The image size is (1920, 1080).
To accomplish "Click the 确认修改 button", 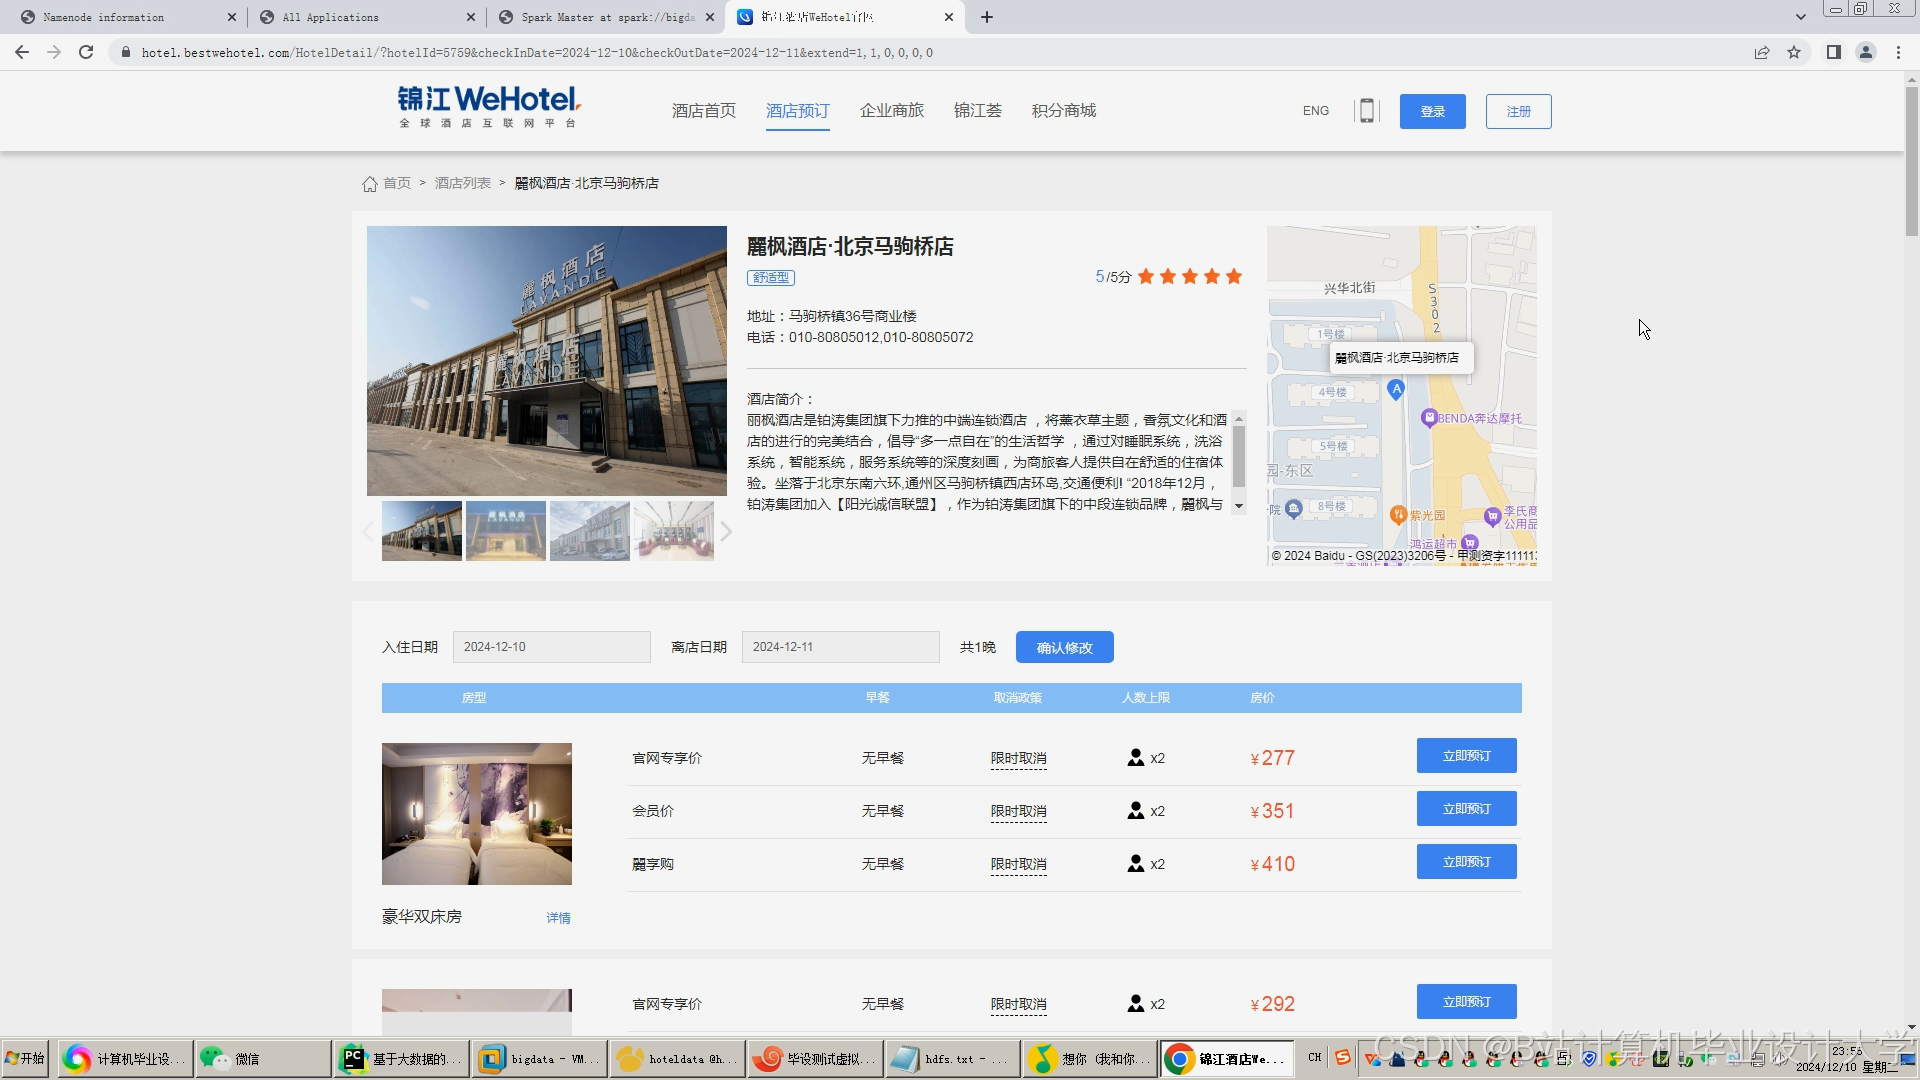I will pyautogui.click(x=1064, y=647).
